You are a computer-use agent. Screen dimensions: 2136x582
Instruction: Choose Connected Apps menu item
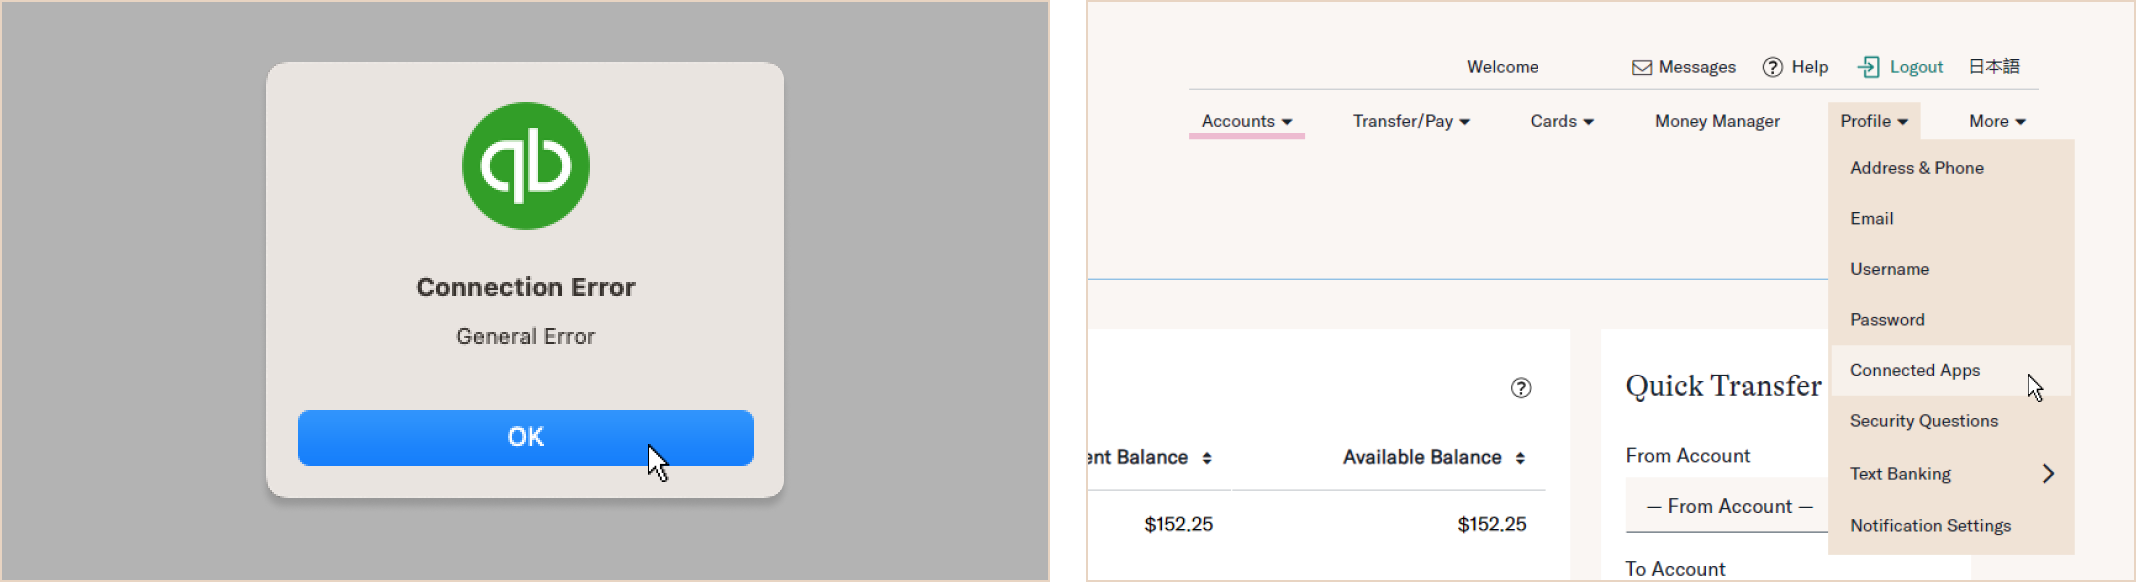(1914, 370)
